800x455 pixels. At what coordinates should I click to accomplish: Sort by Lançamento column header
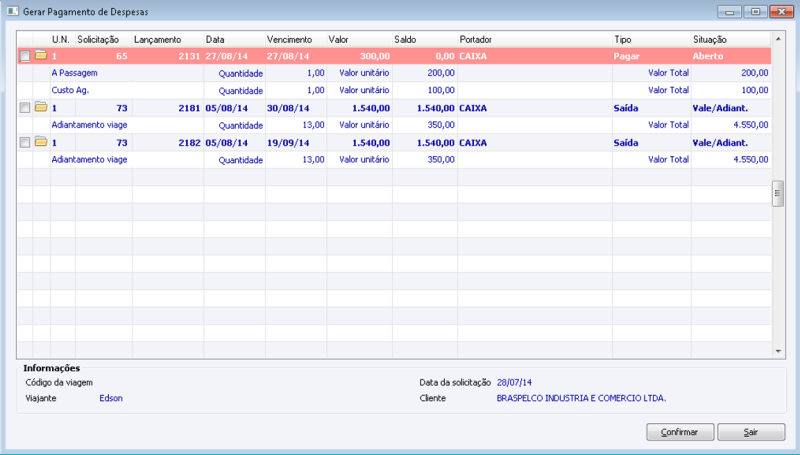tap(168, 39)
